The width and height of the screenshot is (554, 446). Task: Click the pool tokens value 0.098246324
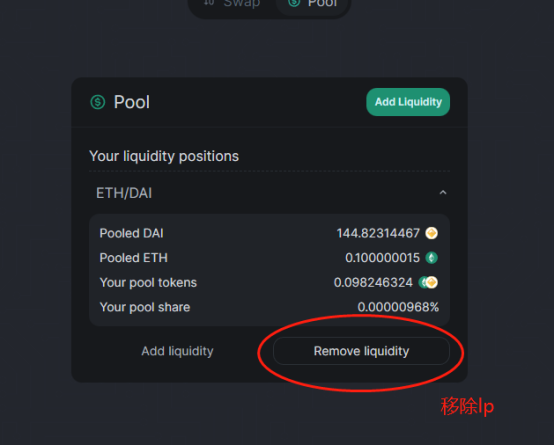(x=373, y=282)
